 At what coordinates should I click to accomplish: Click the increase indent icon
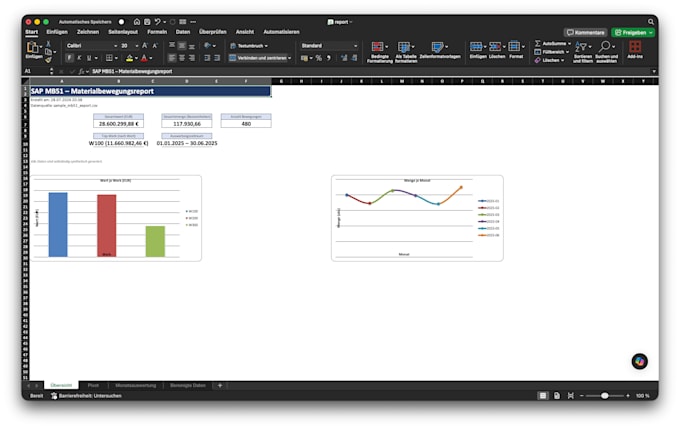217,58
